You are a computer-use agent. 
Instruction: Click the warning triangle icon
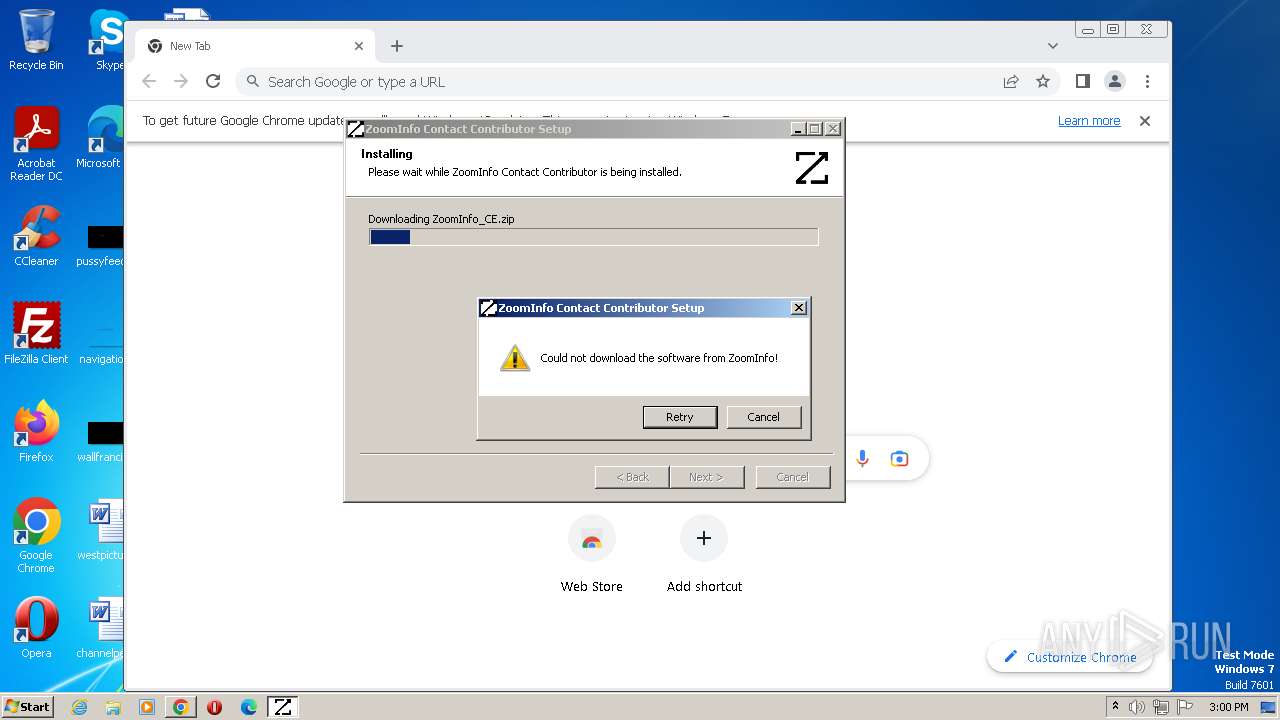514,358
